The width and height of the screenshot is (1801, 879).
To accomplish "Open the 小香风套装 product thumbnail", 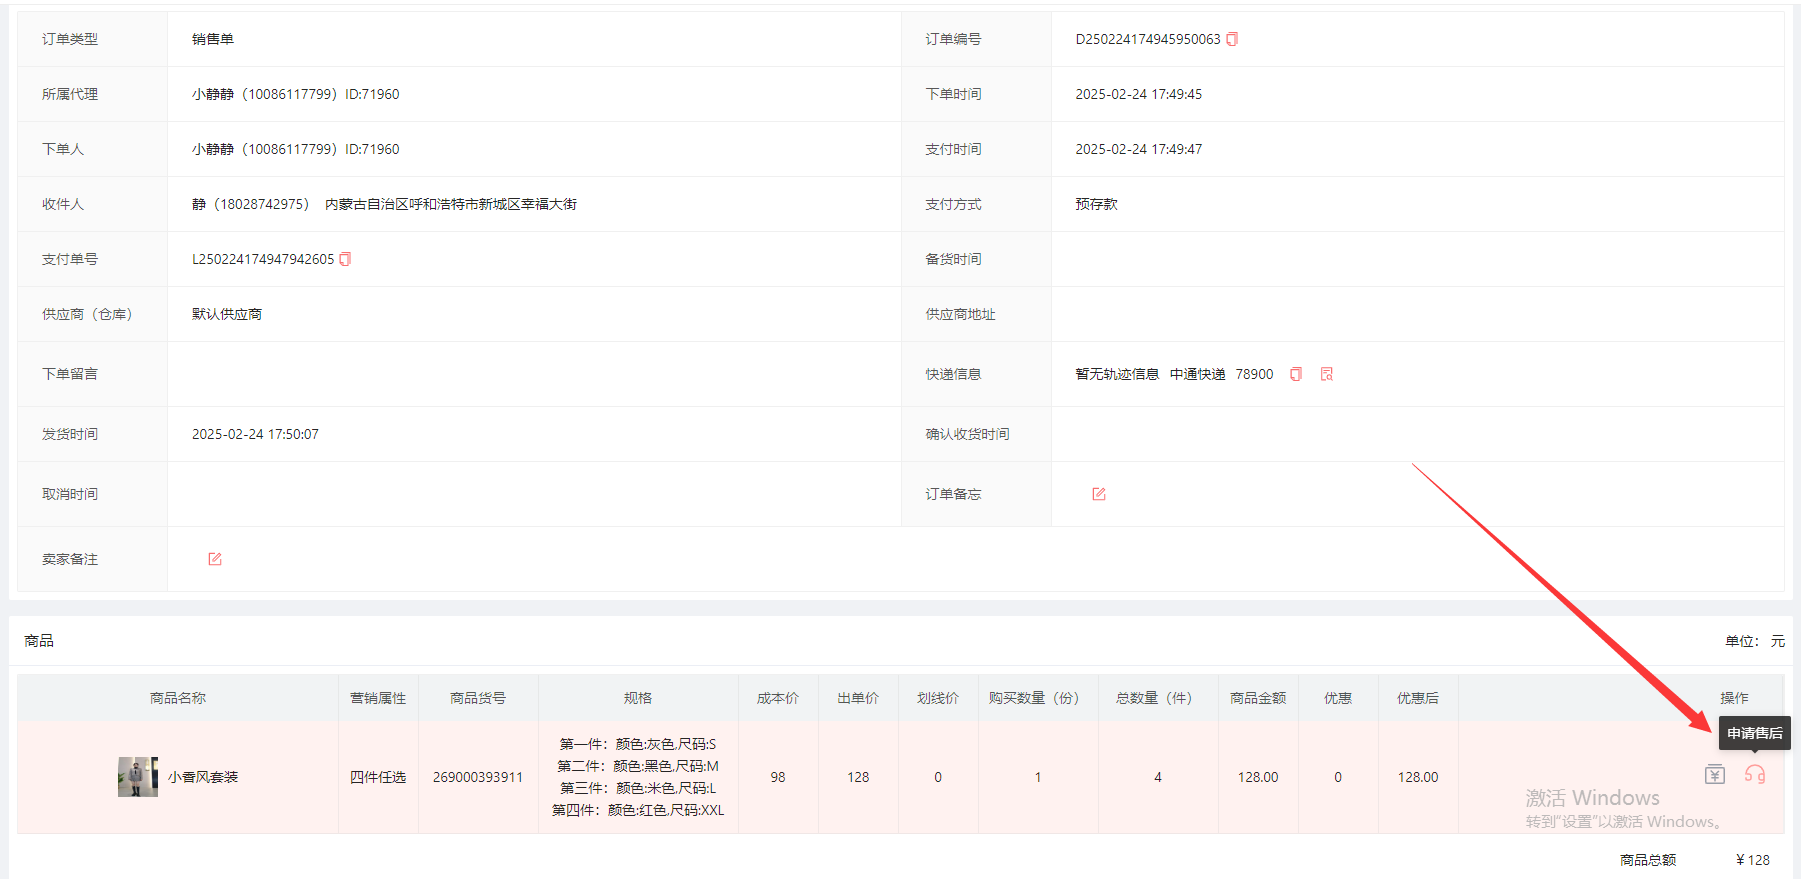I will pyautogui.click(x=137, y=777).
